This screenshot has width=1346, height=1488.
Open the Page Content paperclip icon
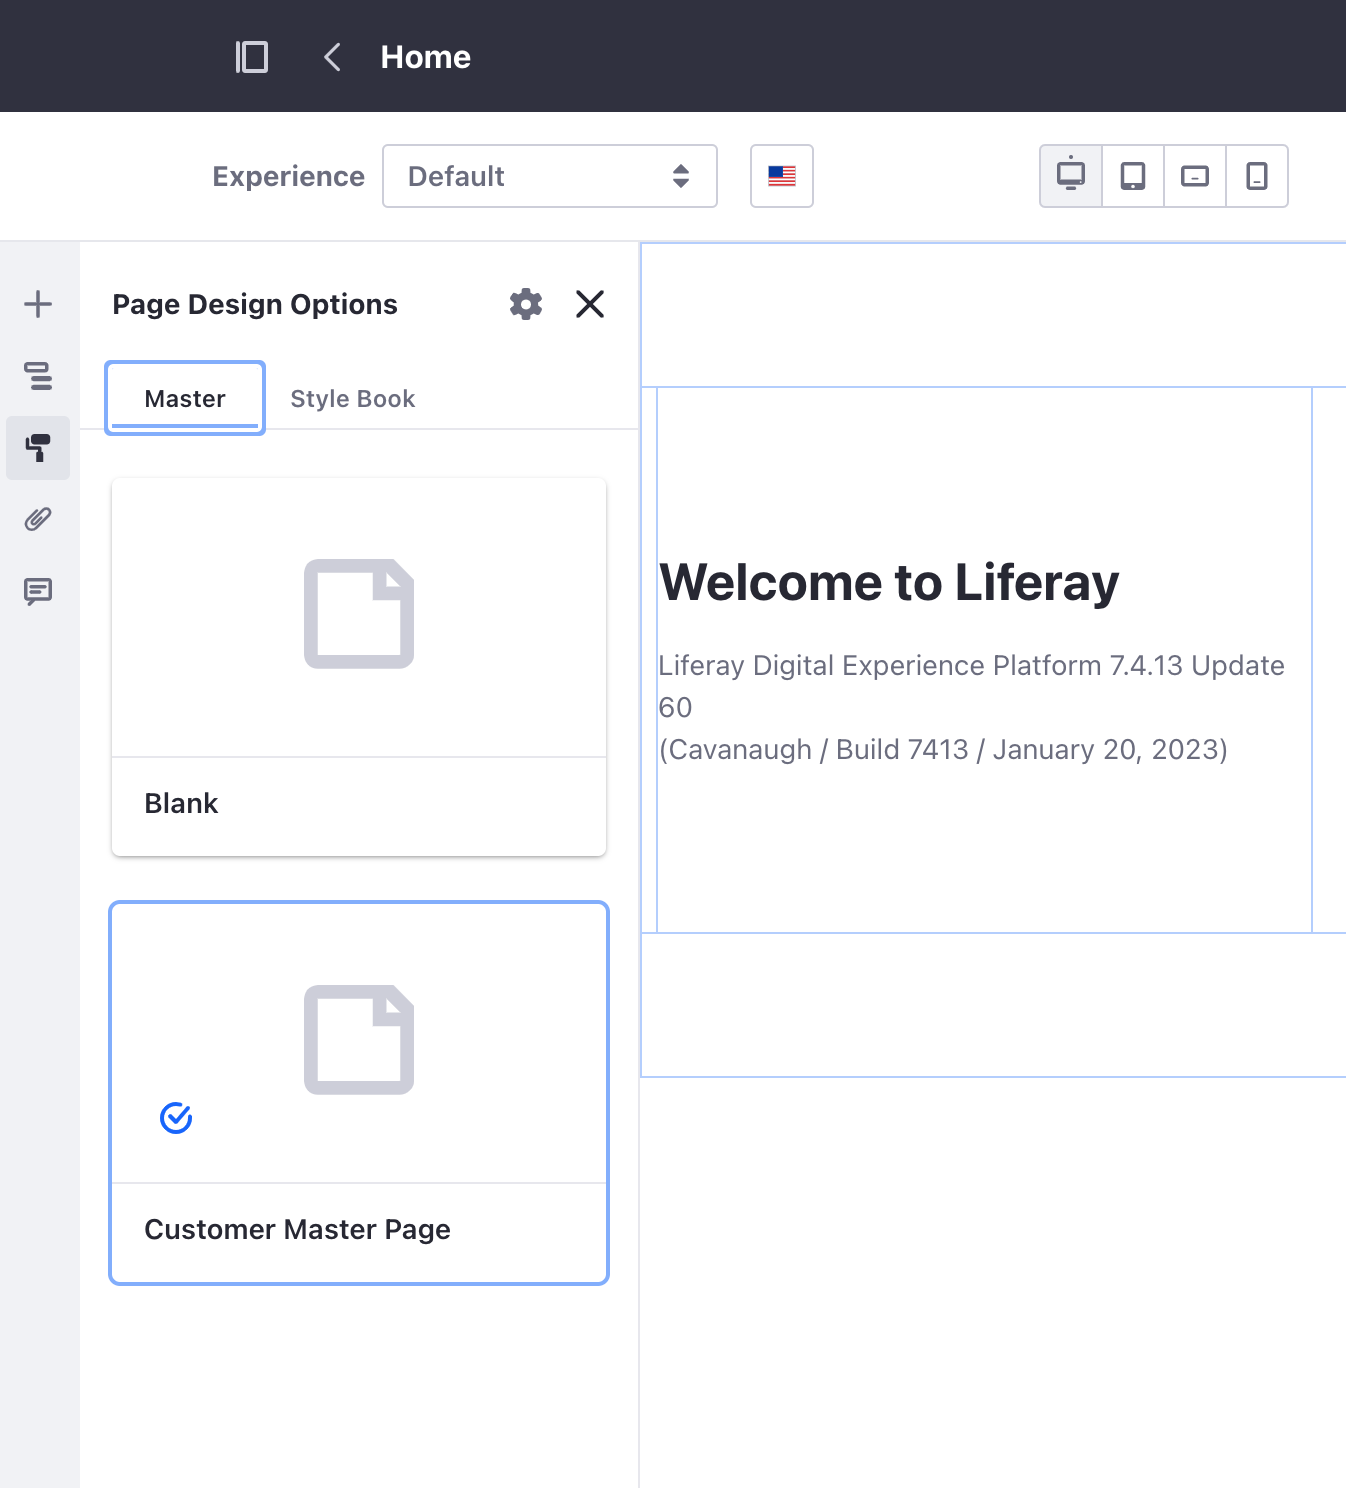coord(38,520)
